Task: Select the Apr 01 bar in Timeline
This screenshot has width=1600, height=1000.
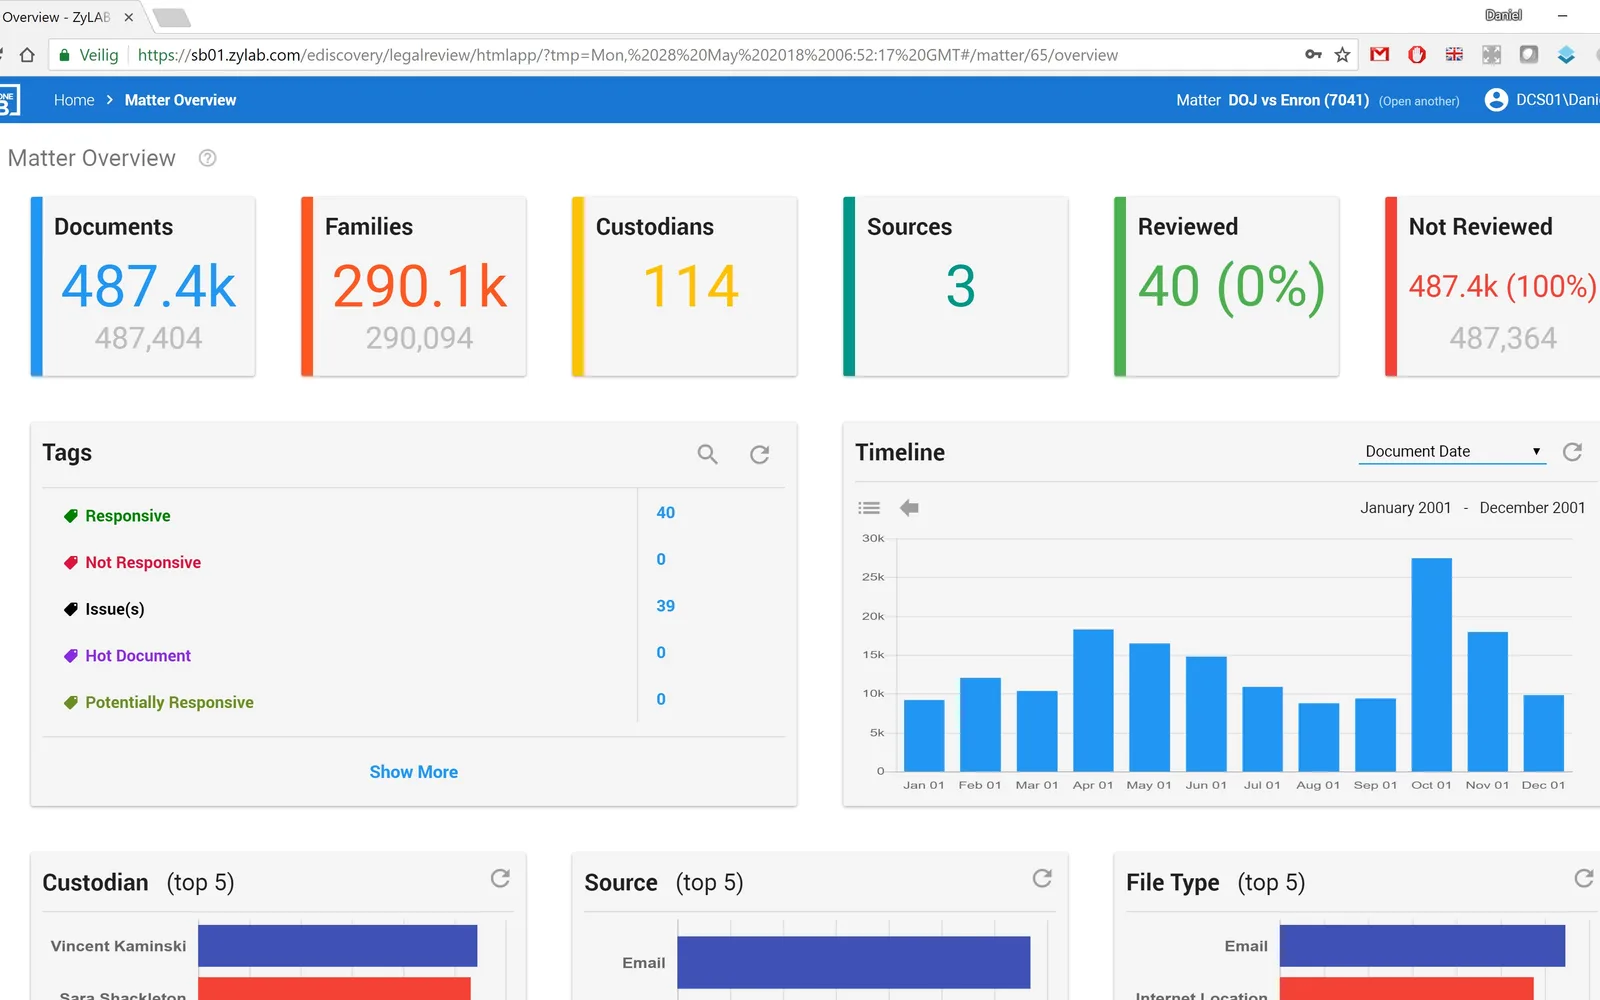Action: click(x=1093, y=700)
